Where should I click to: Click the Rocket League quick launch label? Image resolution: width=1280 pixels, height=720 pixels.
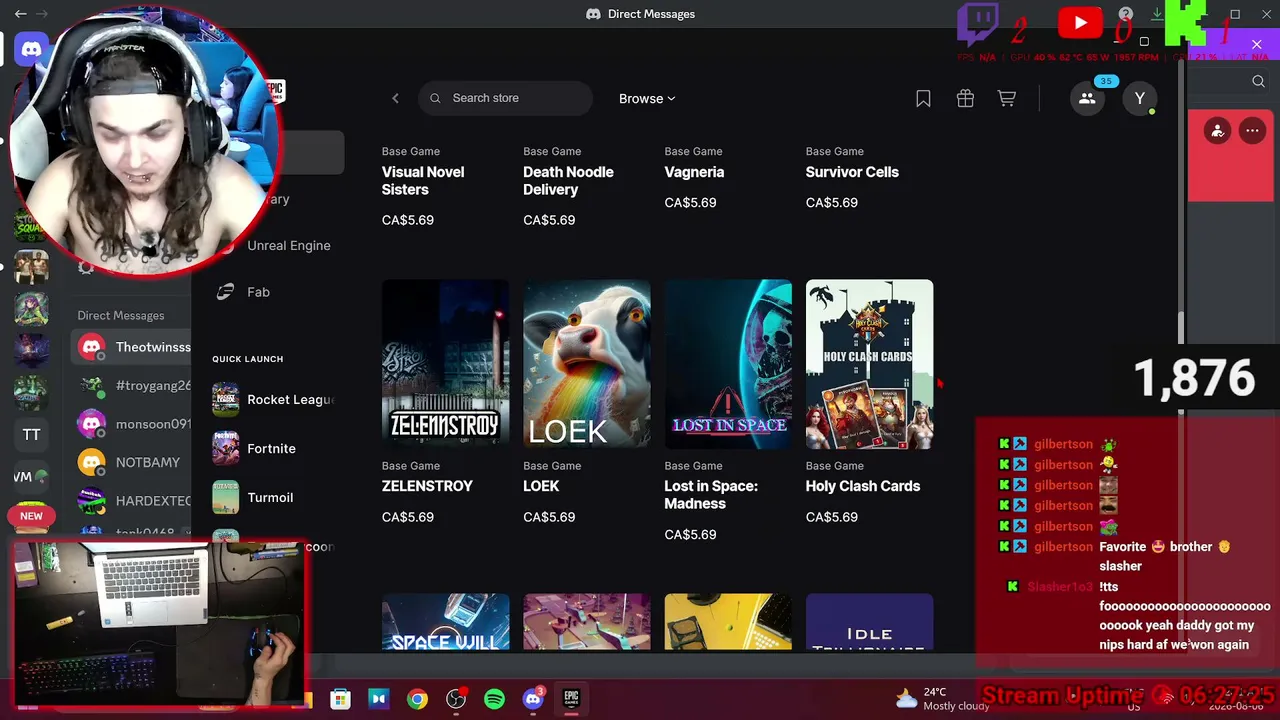coord(291,400)
